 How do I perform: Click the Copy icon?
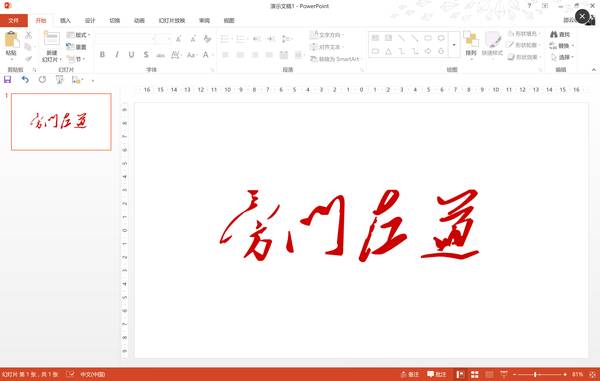tap(28, 47)
